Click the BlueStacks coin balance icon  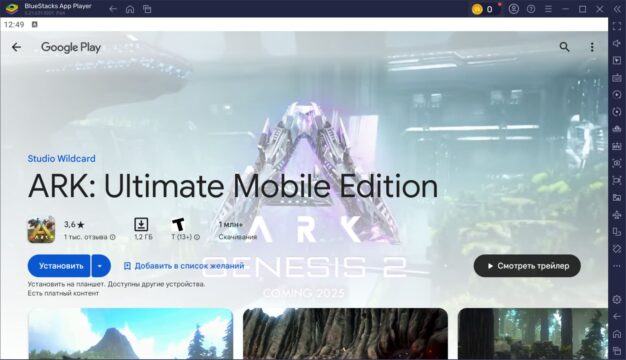(477, 9)
